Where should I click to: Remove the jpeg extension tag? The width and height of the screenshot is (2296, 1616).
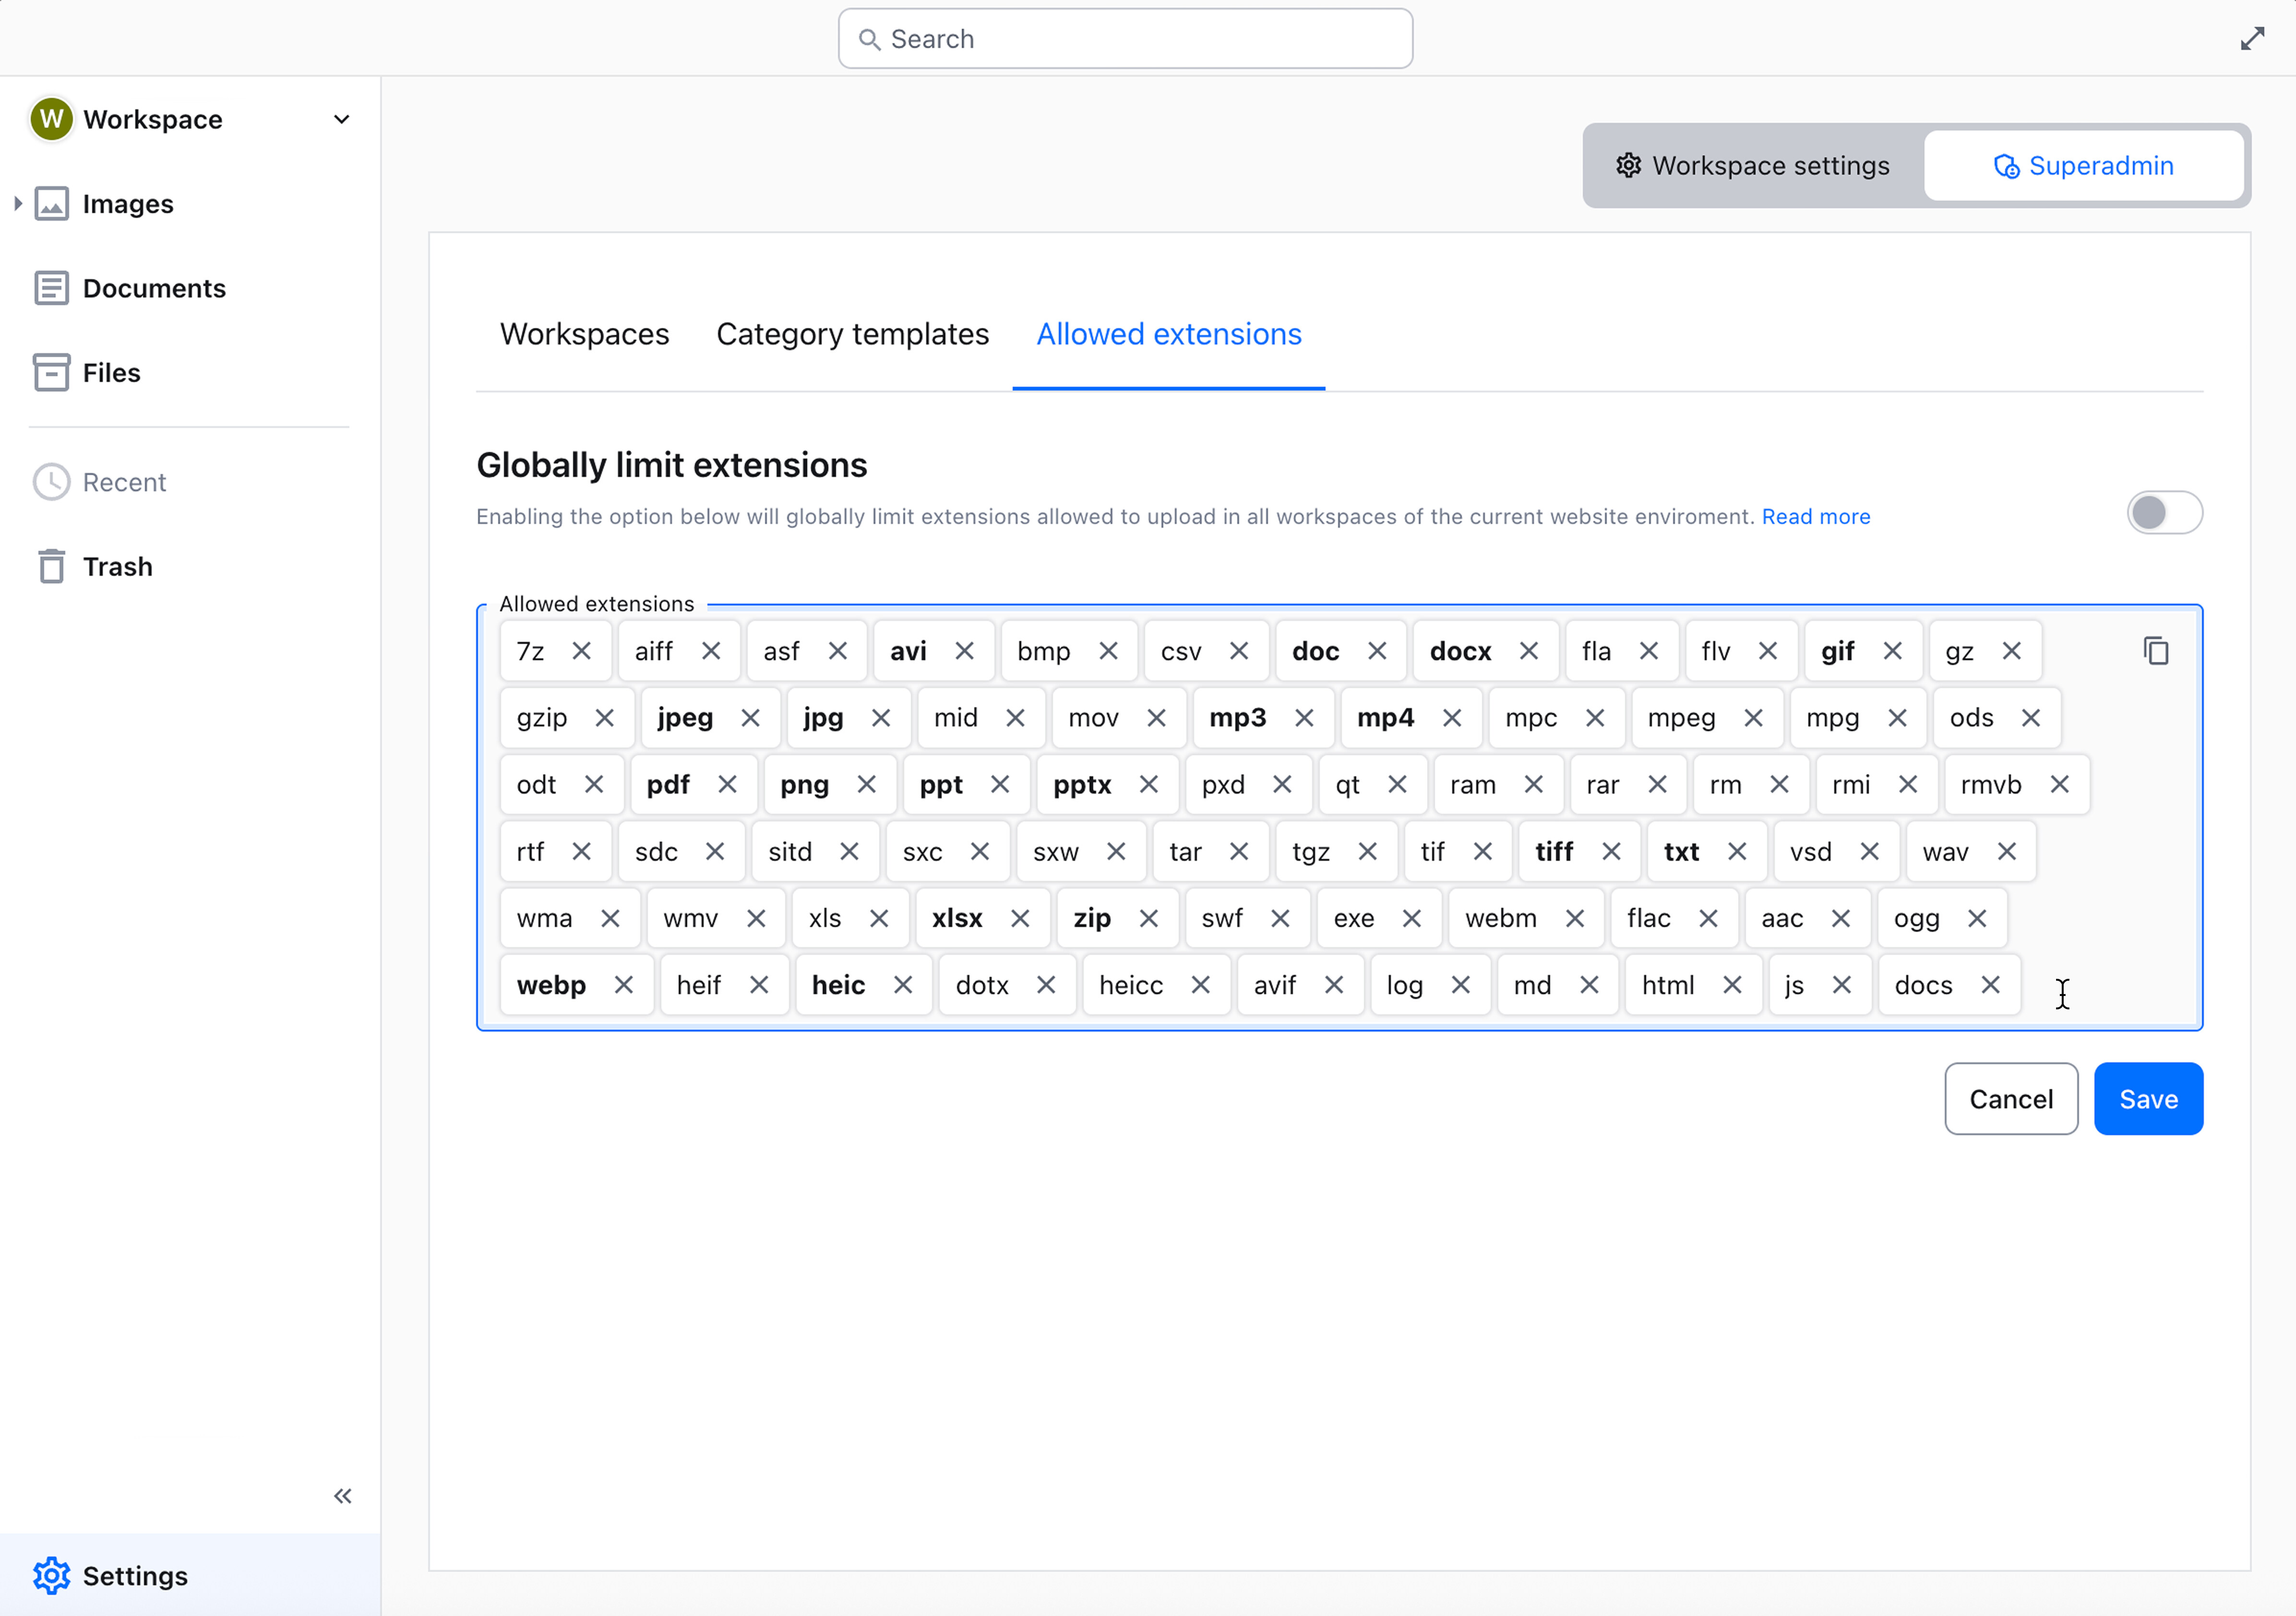[x=750, y=718]
